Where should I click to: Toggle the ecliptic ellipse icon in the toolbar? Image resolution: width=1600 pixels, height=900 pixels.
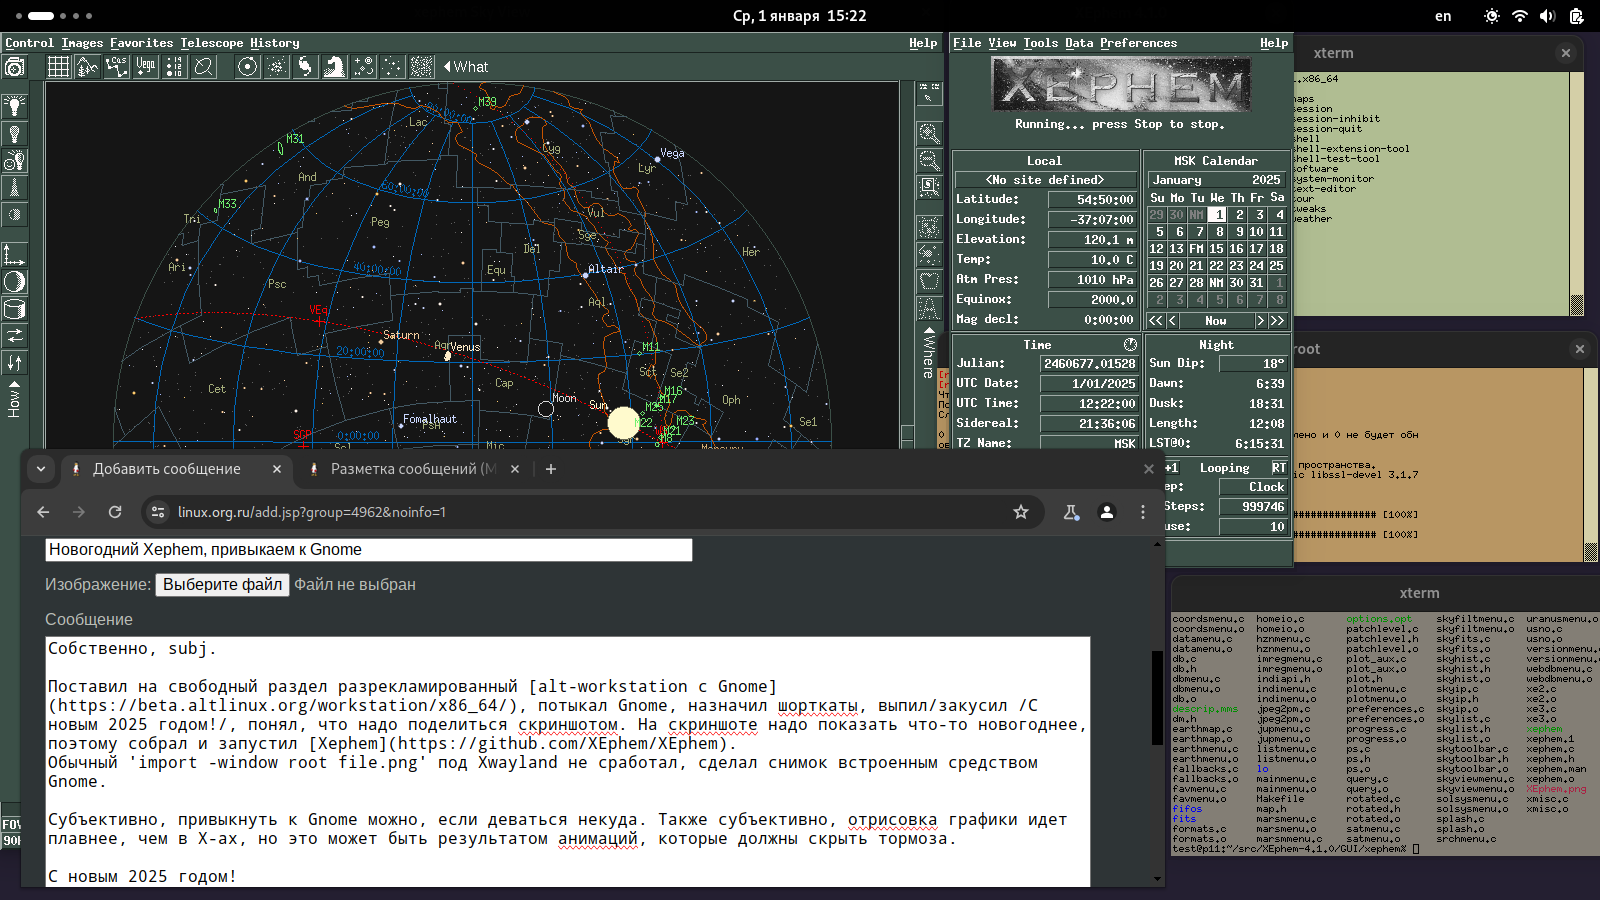coord(204,67)
